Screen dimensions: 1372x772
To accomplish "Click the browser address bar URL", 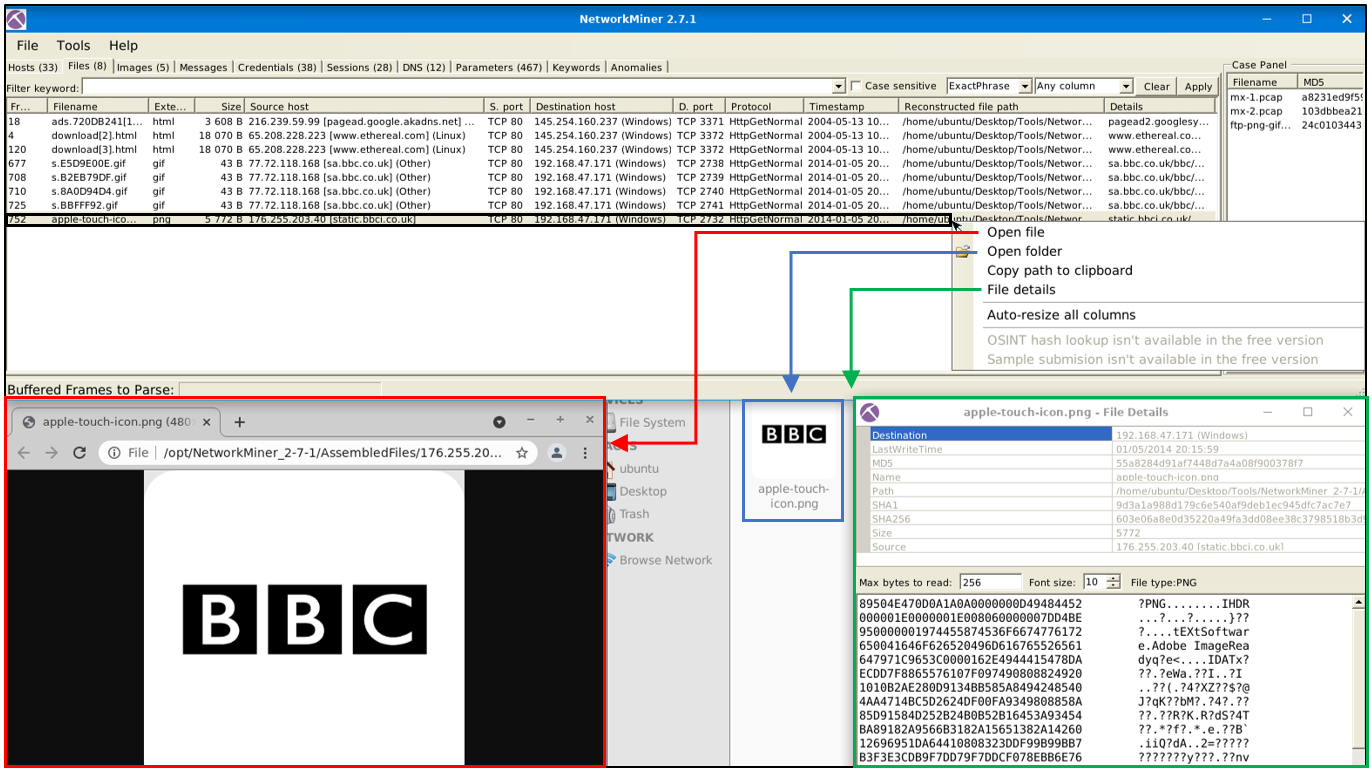I will click(x=332, y=453).
